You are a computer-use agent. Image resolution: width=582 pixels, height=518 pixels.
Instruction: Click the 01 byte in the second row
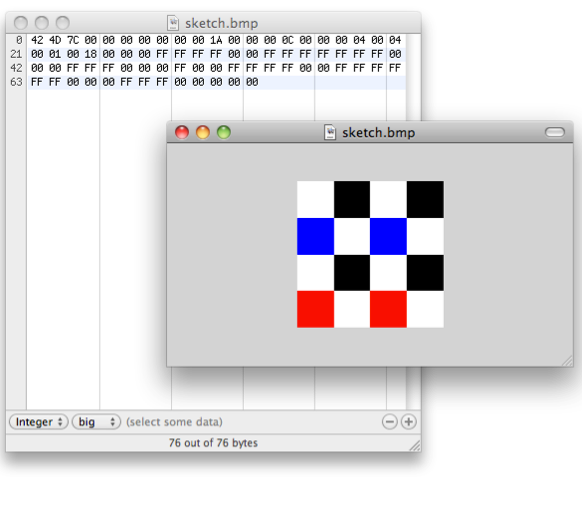[x=55, y=54]
